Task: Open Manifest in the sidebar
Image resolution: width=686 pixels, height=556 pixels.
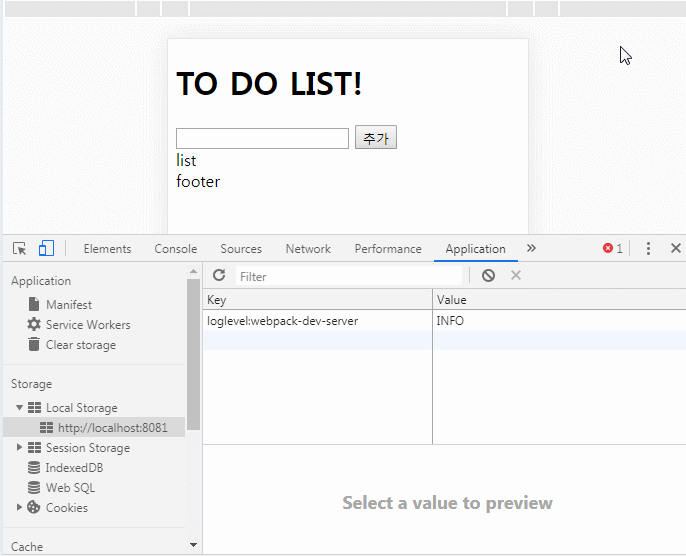Action: point(69,304)
